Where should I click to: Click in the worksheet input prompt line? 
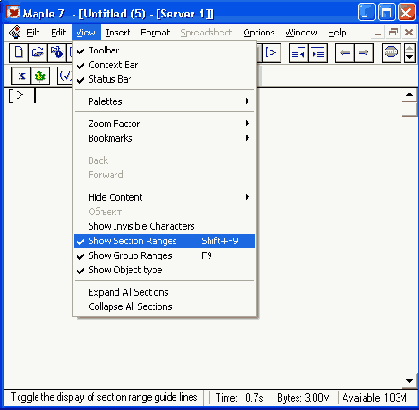coord(35,96)
